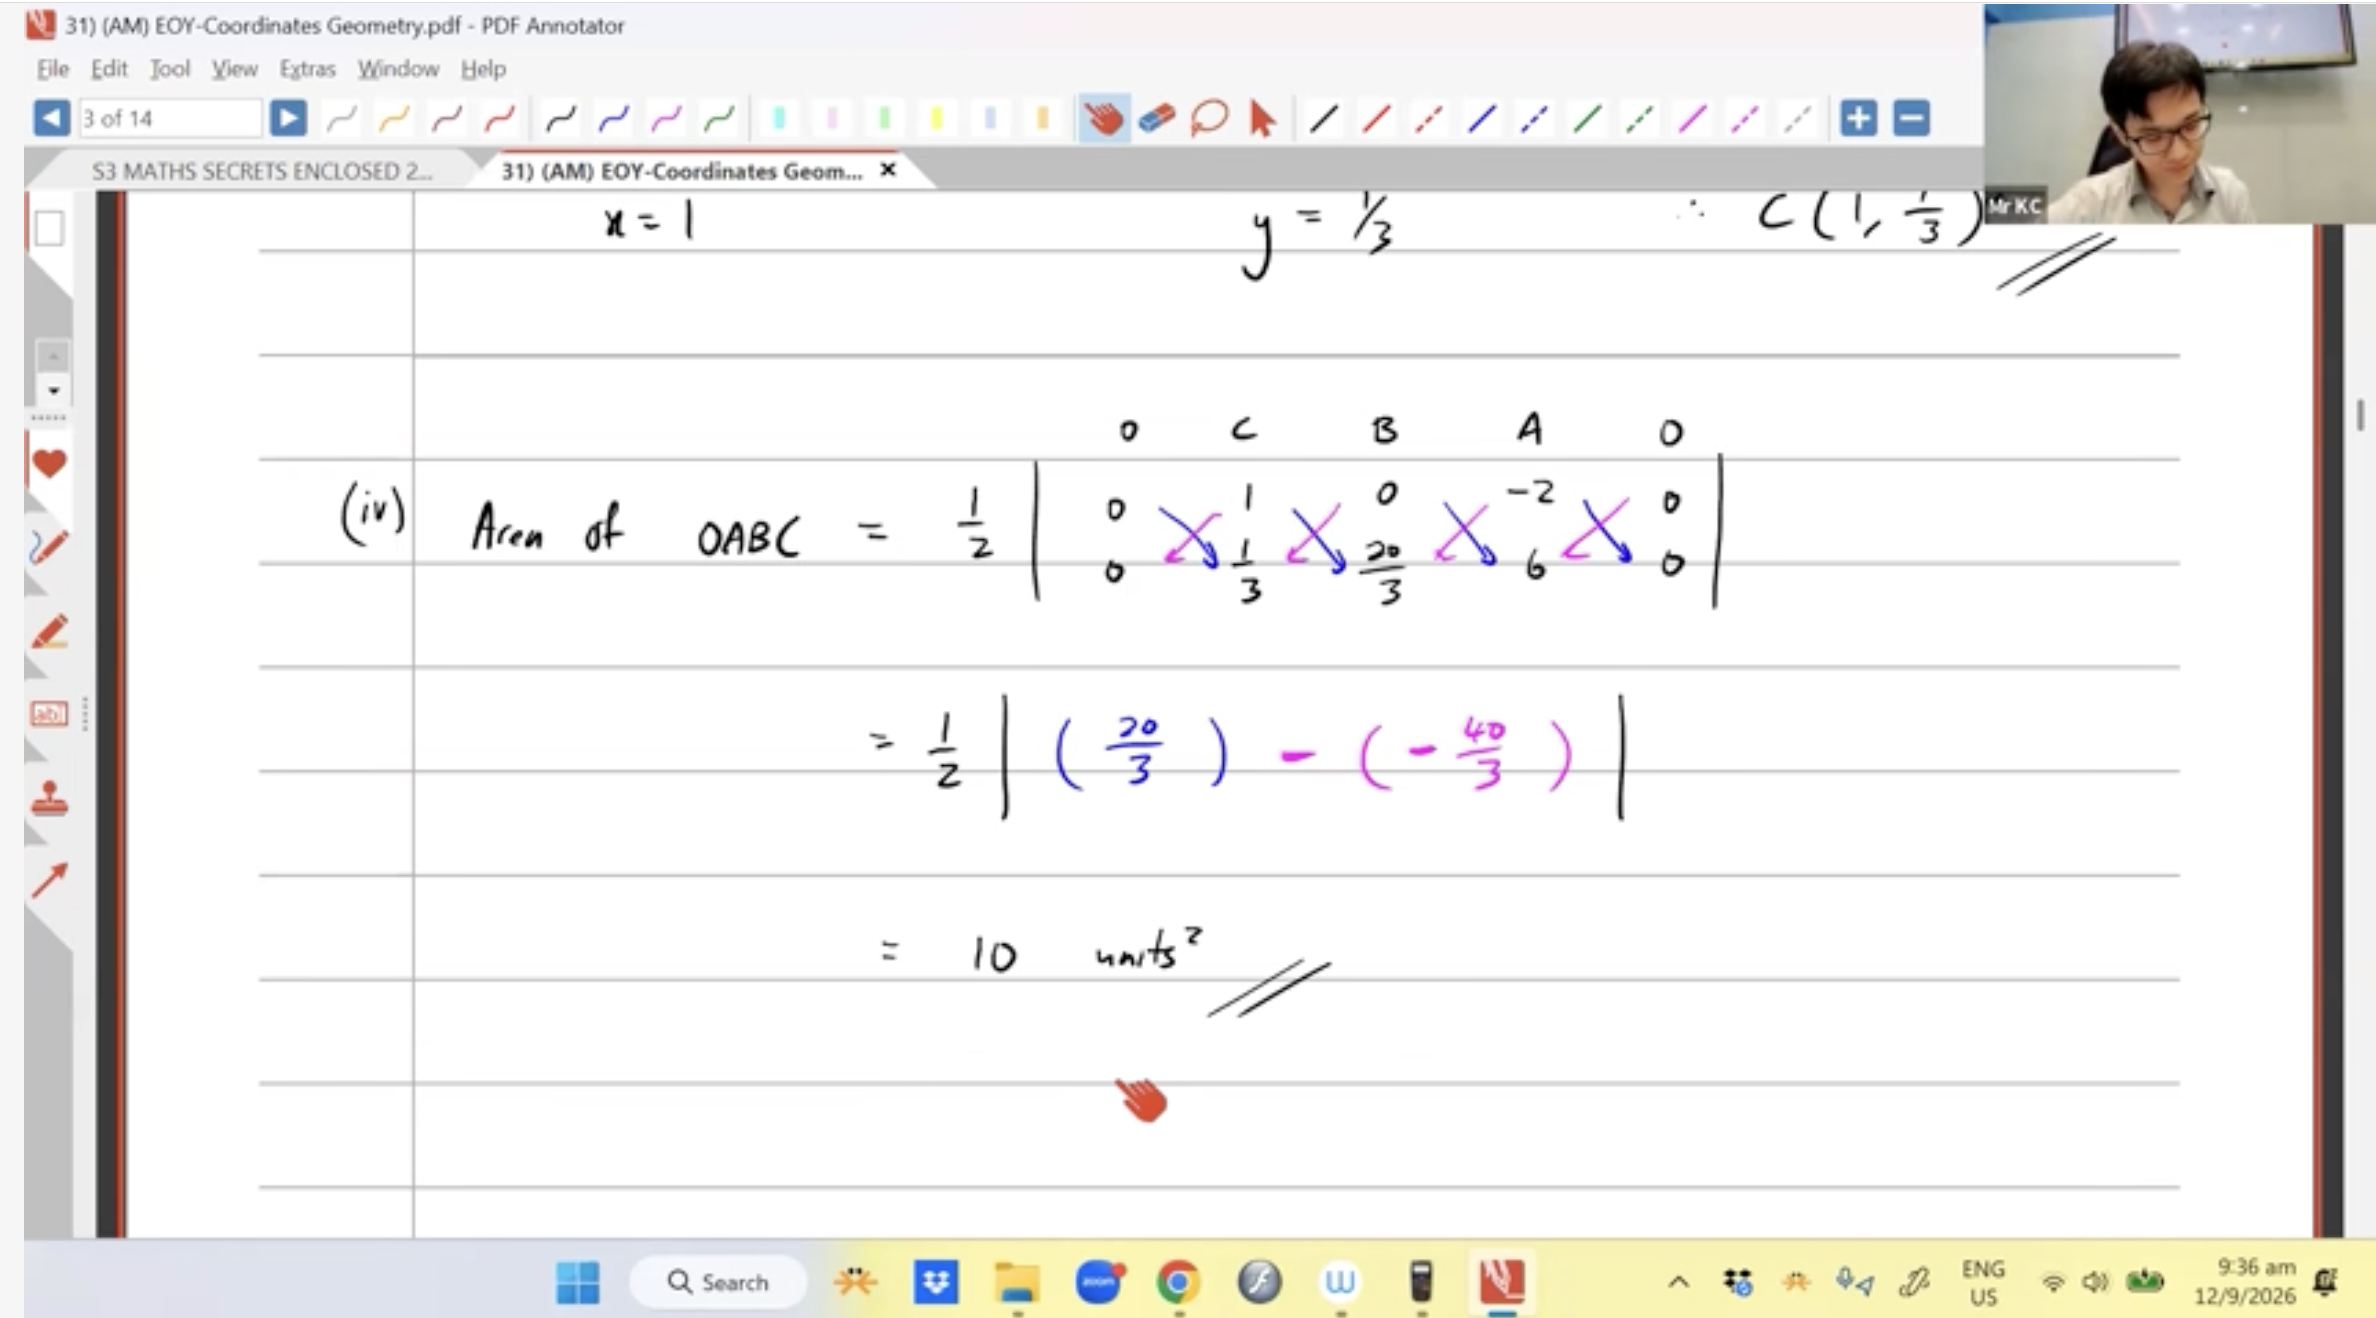Pick the green highlighter swatch

[884, 119]
